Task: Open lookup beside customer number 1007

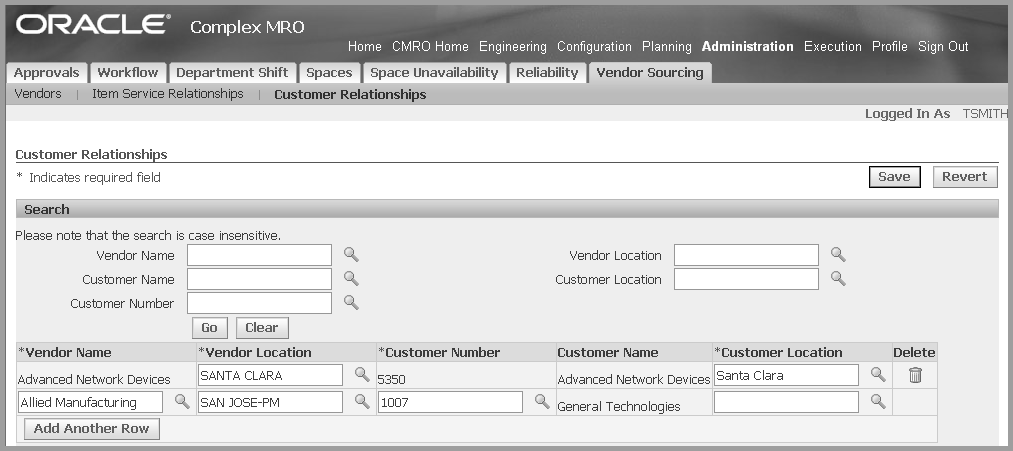Action: coord(541,401)
